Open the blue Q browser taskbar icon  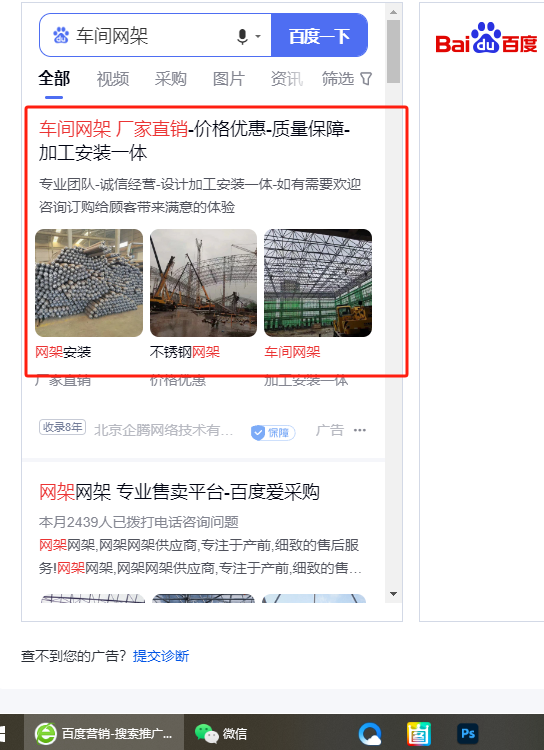[370, 734]
